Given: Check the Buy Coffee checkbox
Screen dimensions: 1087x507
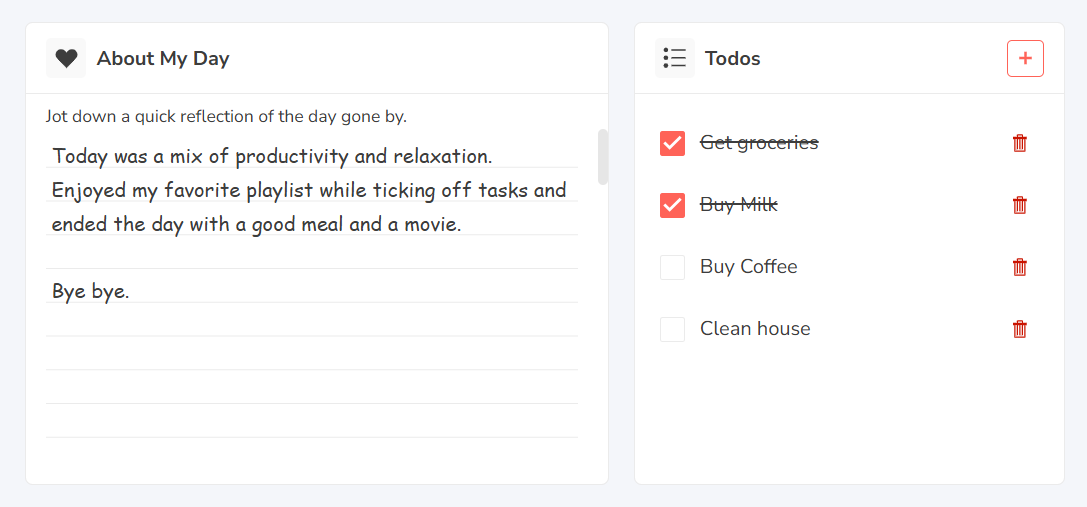Looking at the screenshot, I should (x=672, y=267).
